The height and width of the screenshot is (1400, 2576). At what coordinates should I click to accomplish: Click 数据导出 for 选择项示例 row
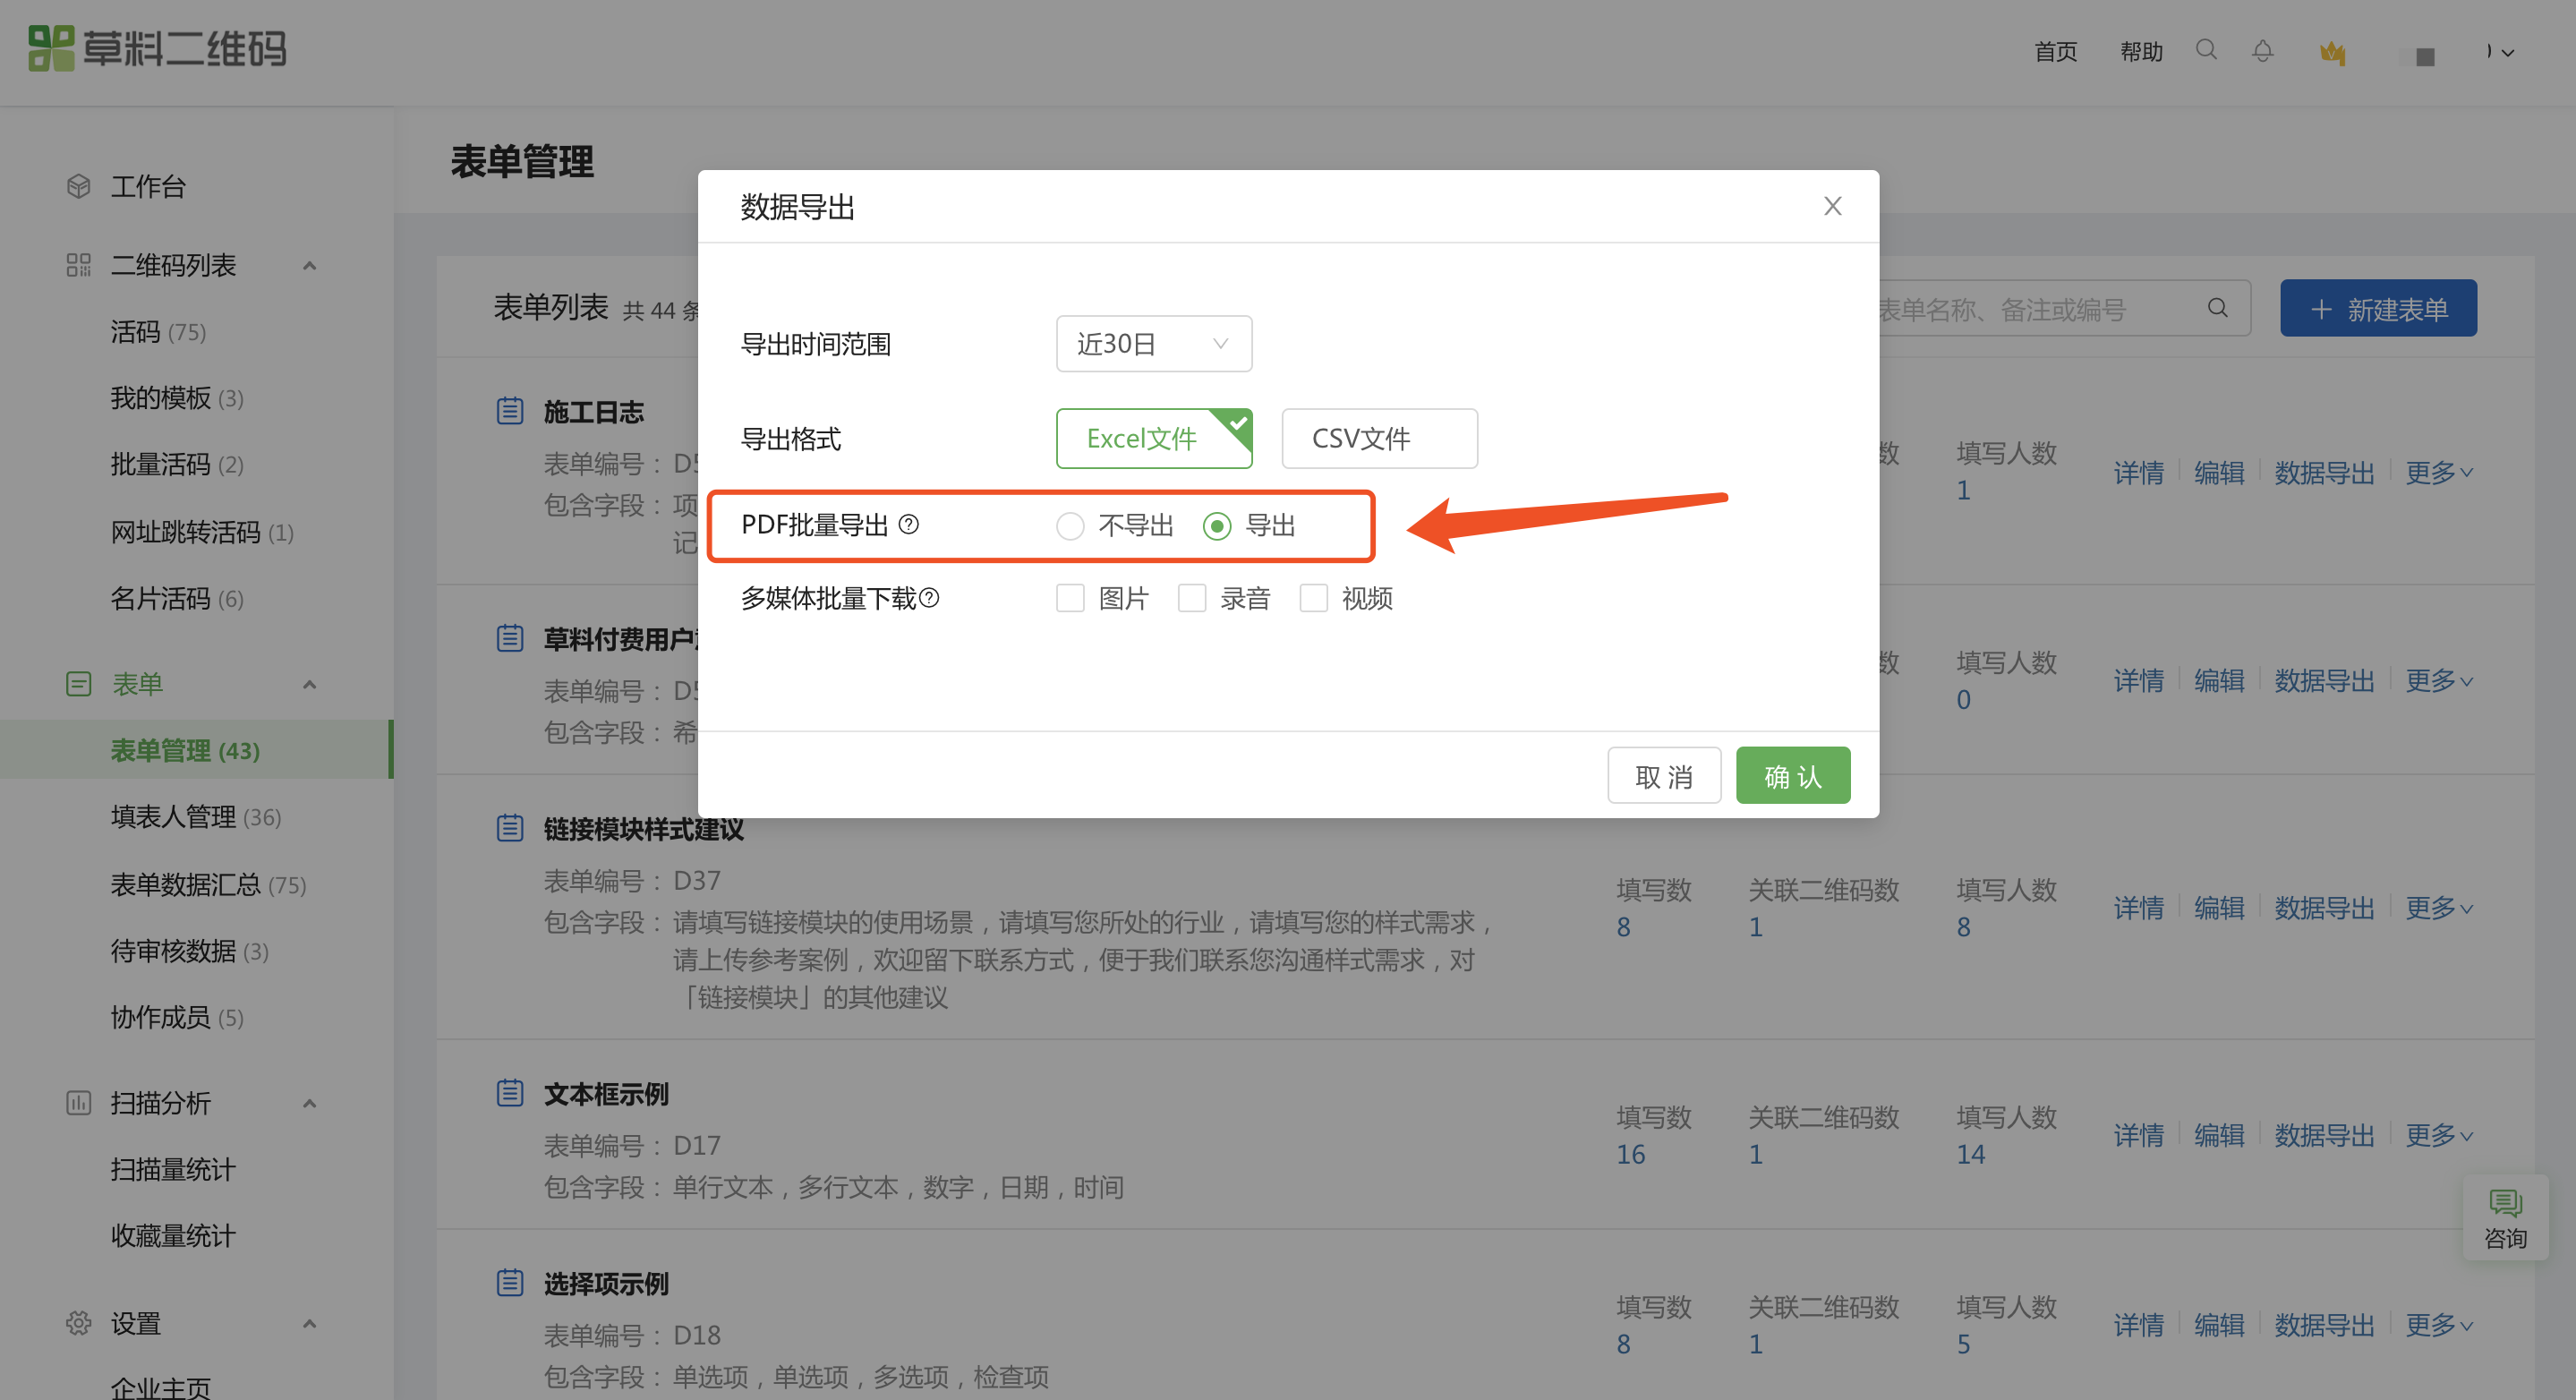[x=2324, y=1325]
